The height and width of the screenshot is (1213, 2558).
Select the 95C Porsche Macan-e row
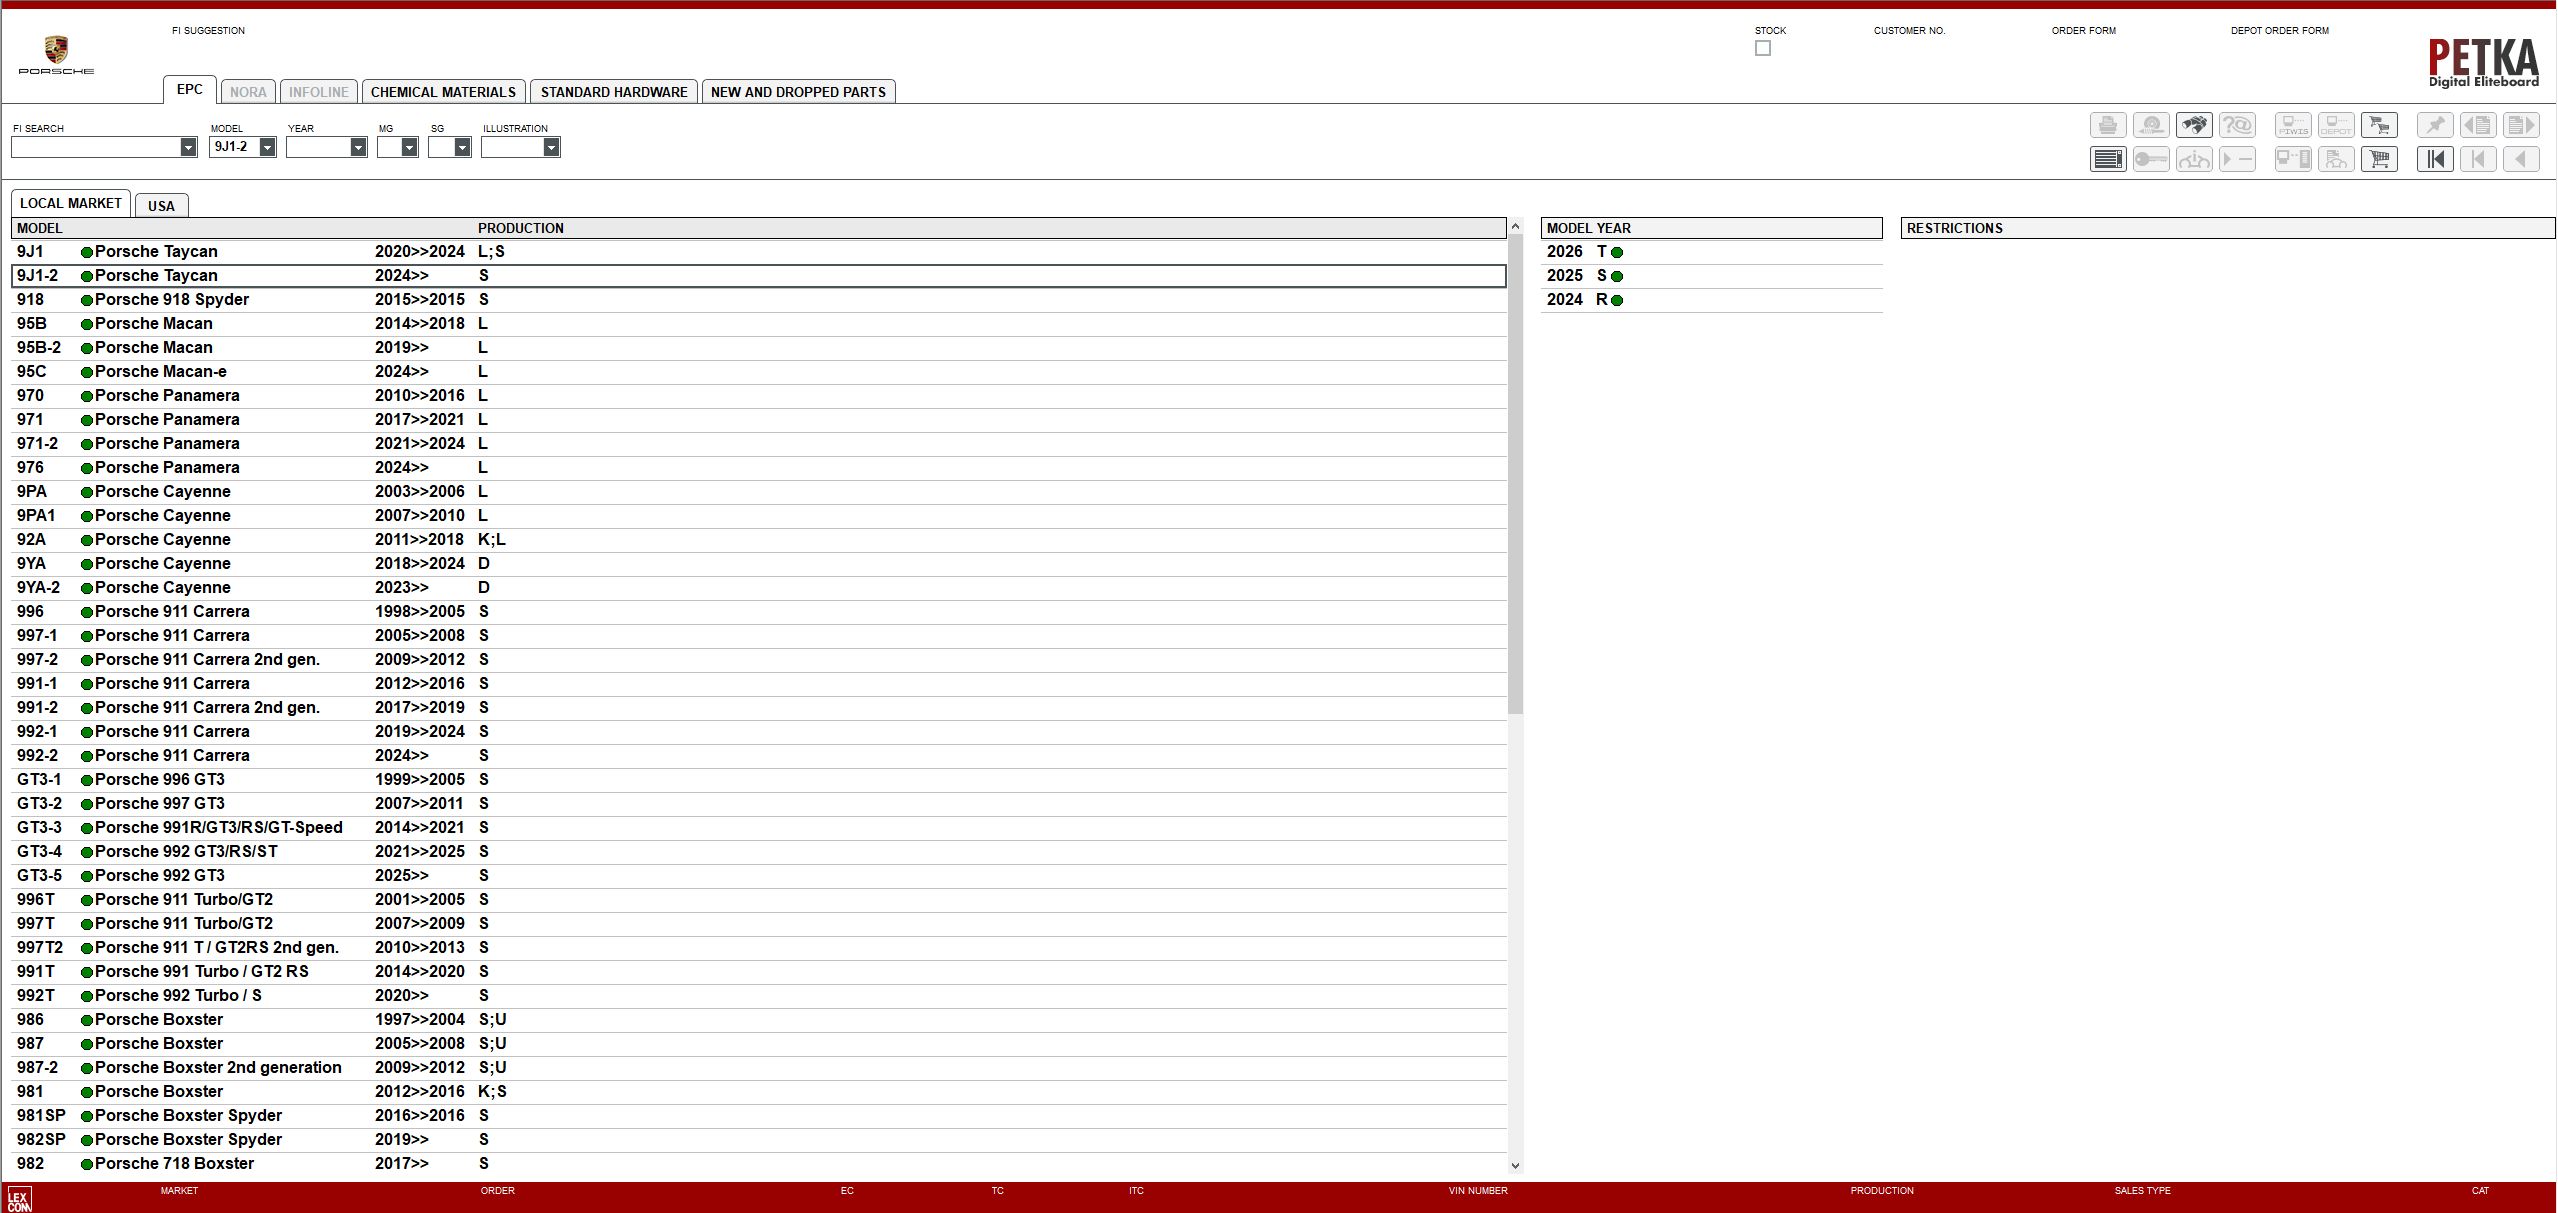pyautogui.click(x=160, y=372)
